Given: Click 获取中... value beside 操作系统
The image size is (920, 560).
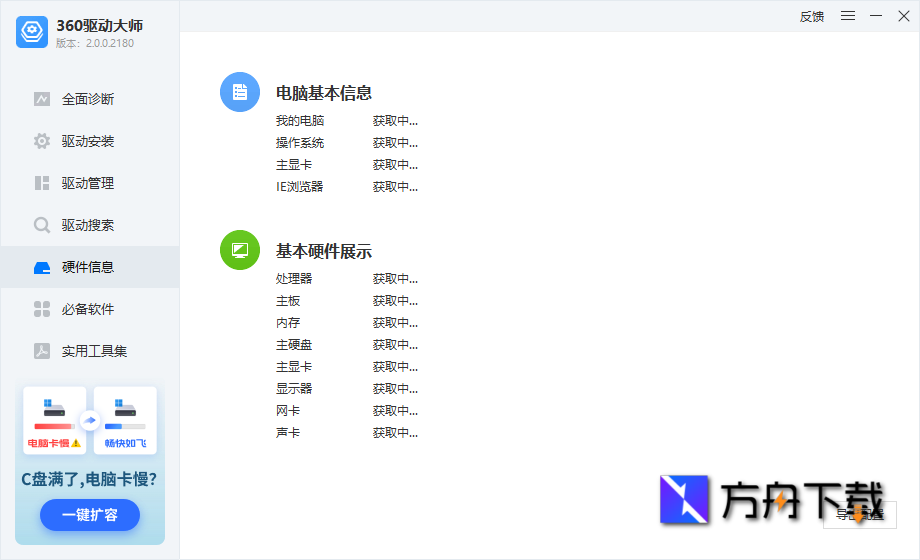Looking at the screenshot, I should [x=395, y=143].
